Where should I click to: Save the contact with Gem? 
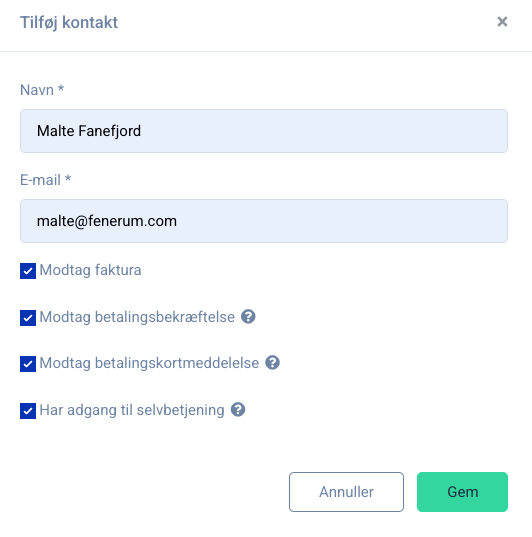462,492
